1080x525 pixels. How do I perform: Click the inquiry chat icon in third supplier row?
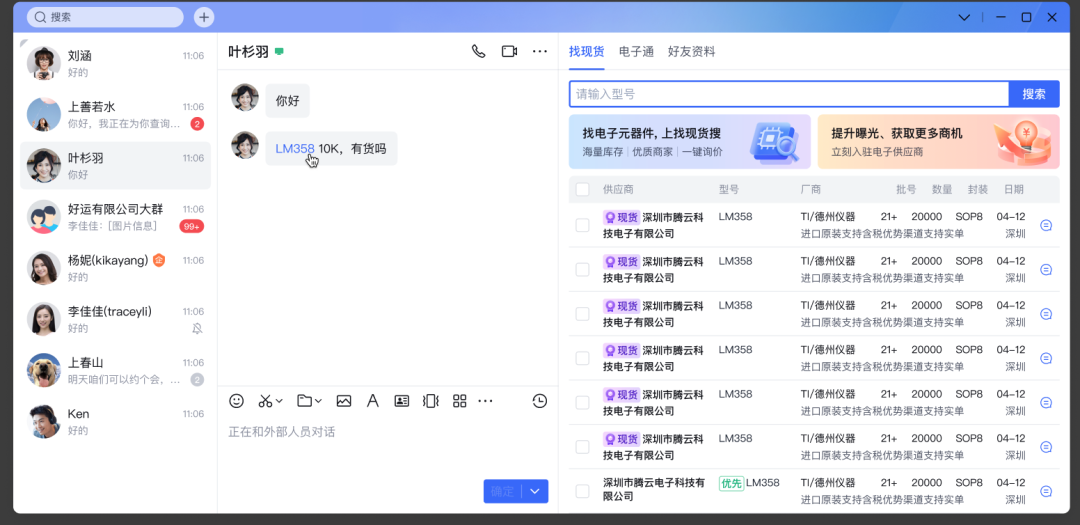pyautogui.click(x=1046, y=313)
